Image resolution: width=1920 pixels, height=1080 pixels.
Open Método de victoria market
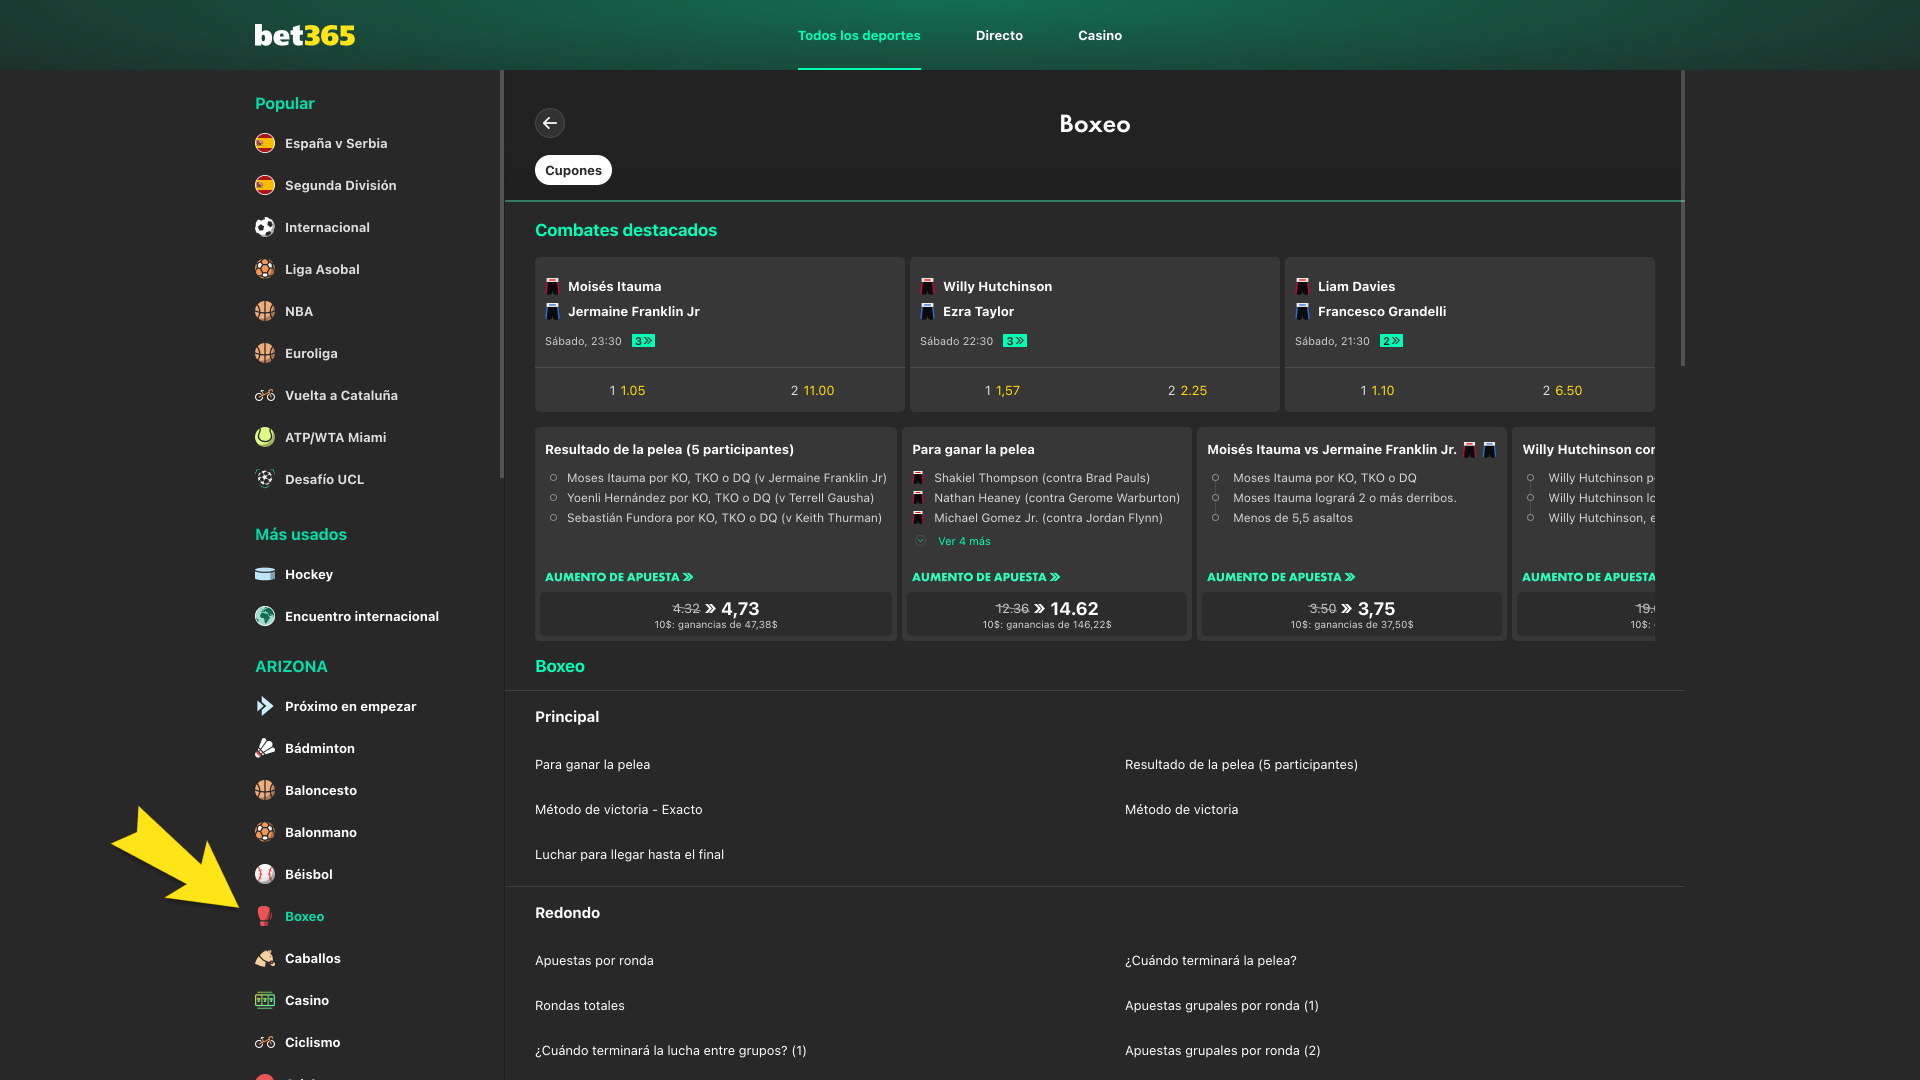(x=1181, y=809)
